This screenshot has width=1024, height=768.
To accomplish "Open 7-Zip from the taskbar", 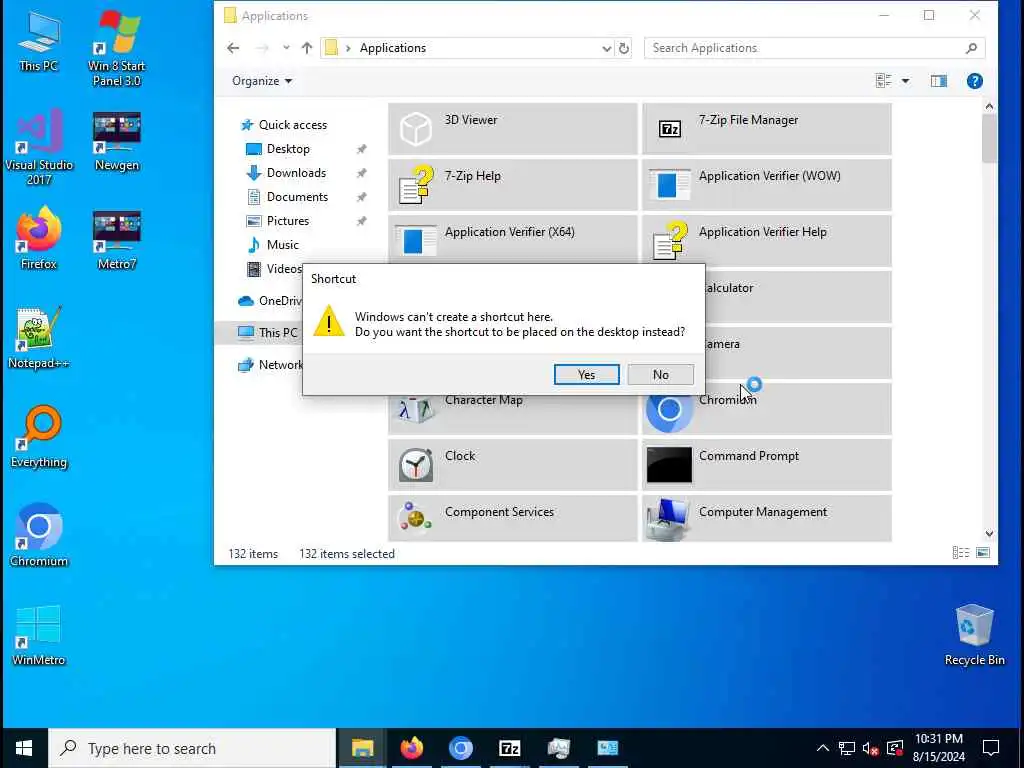I will tap(509, 748).
